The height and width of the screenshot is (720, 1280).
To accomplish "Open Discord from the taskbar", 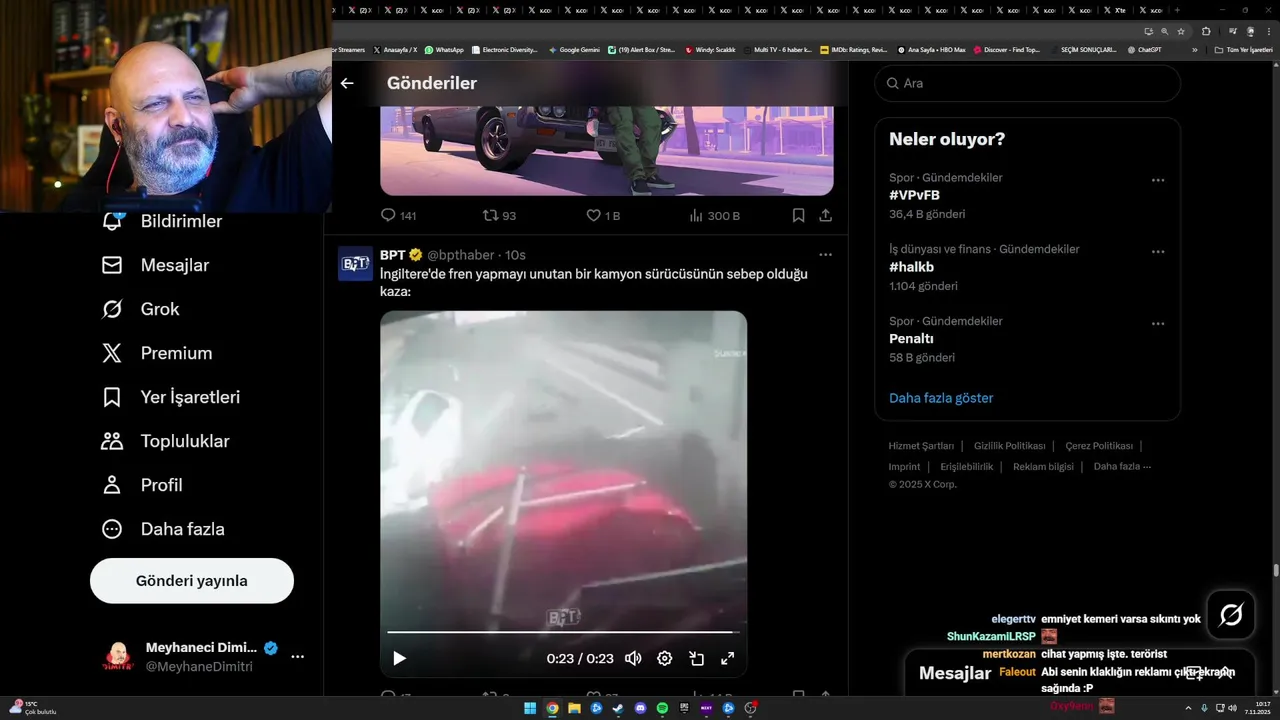I will click(640, 708).
